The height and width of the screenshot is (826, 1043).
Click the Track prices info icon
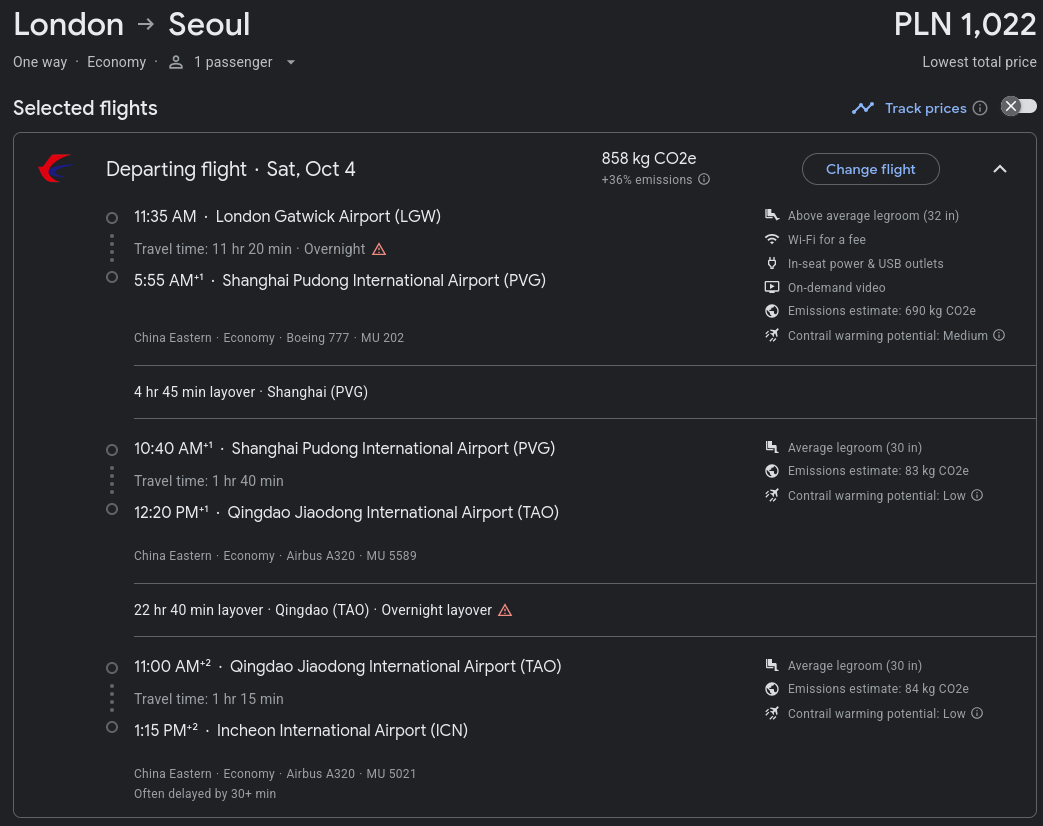point(980,108)
